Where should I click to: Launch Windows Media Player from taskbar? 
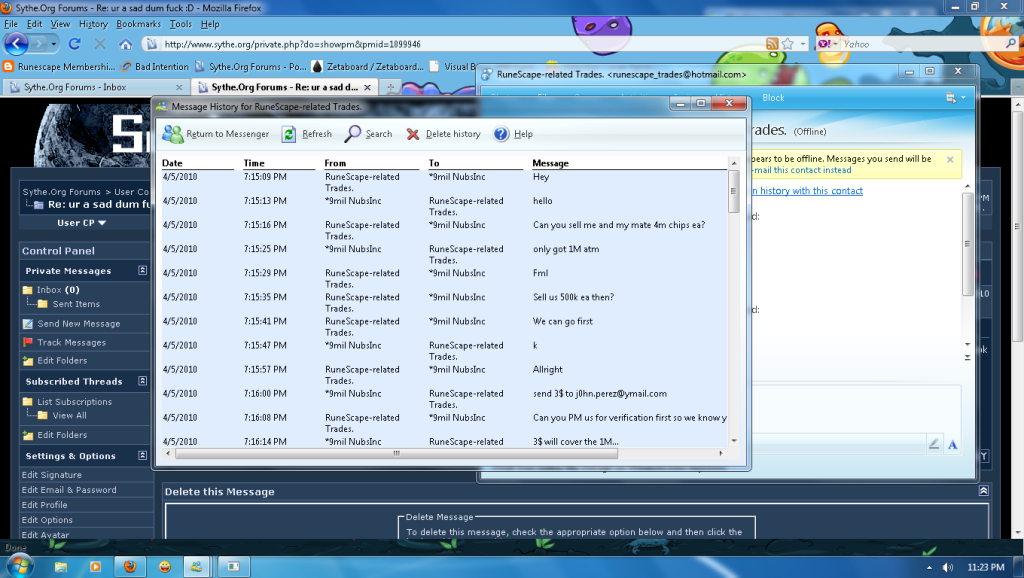pos(95,566)
